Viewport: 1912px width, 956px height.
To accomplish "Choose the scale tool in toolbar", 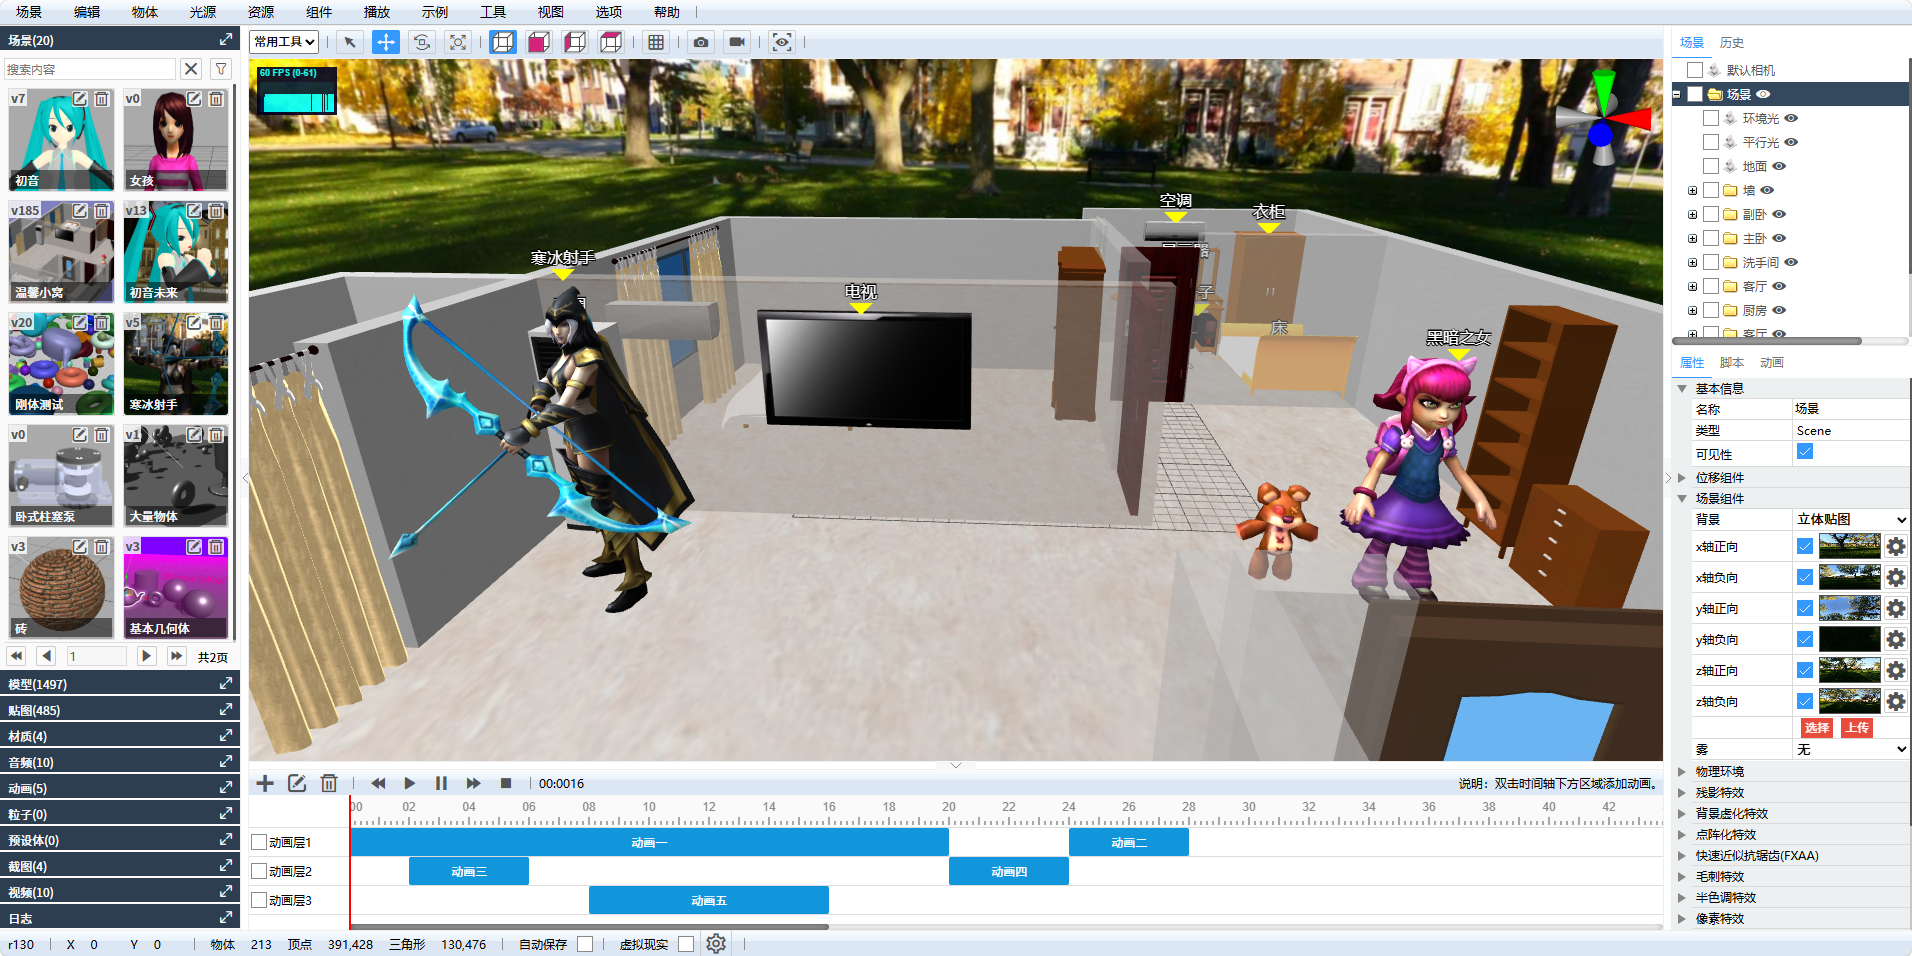I will (458, 42).
